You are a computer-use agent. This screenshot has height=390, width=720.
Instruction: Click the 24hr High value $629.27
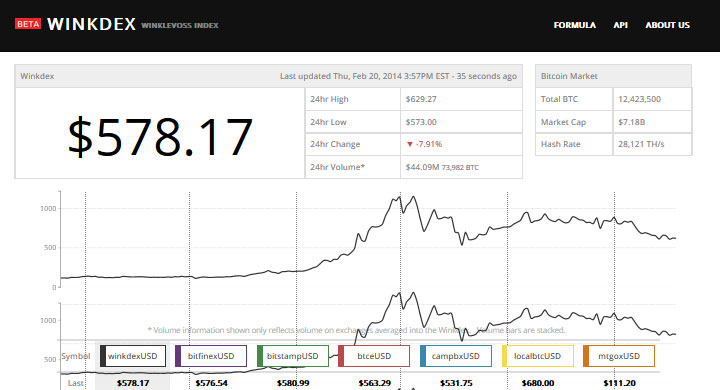tap(421, 99)
